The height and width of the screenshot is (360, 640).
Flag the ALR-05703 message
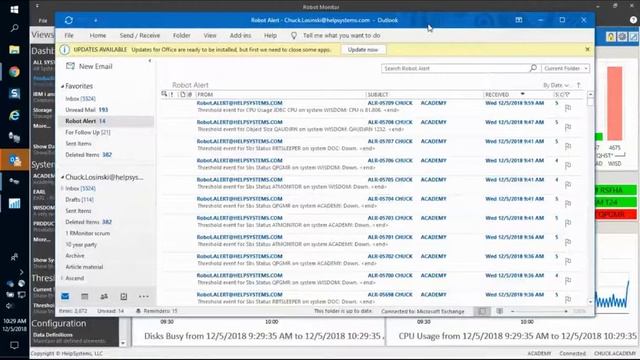568,223
